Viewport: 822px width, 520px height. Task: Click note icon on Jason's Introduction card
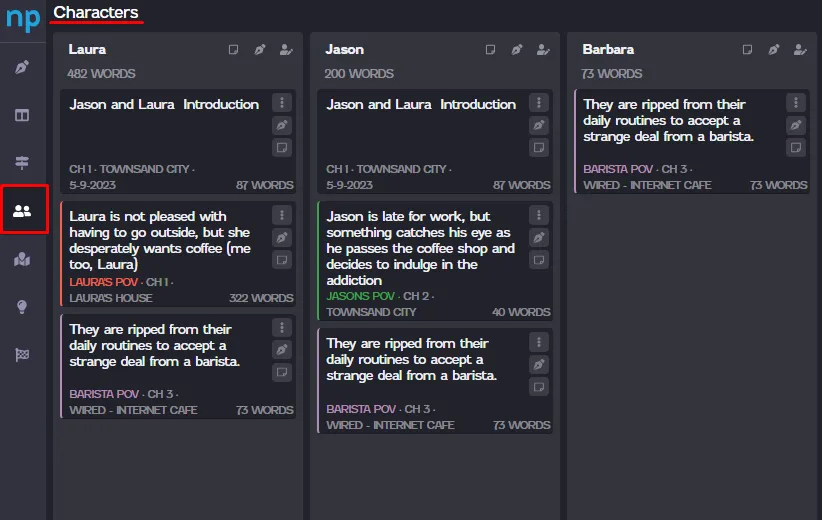coord(538,148)
